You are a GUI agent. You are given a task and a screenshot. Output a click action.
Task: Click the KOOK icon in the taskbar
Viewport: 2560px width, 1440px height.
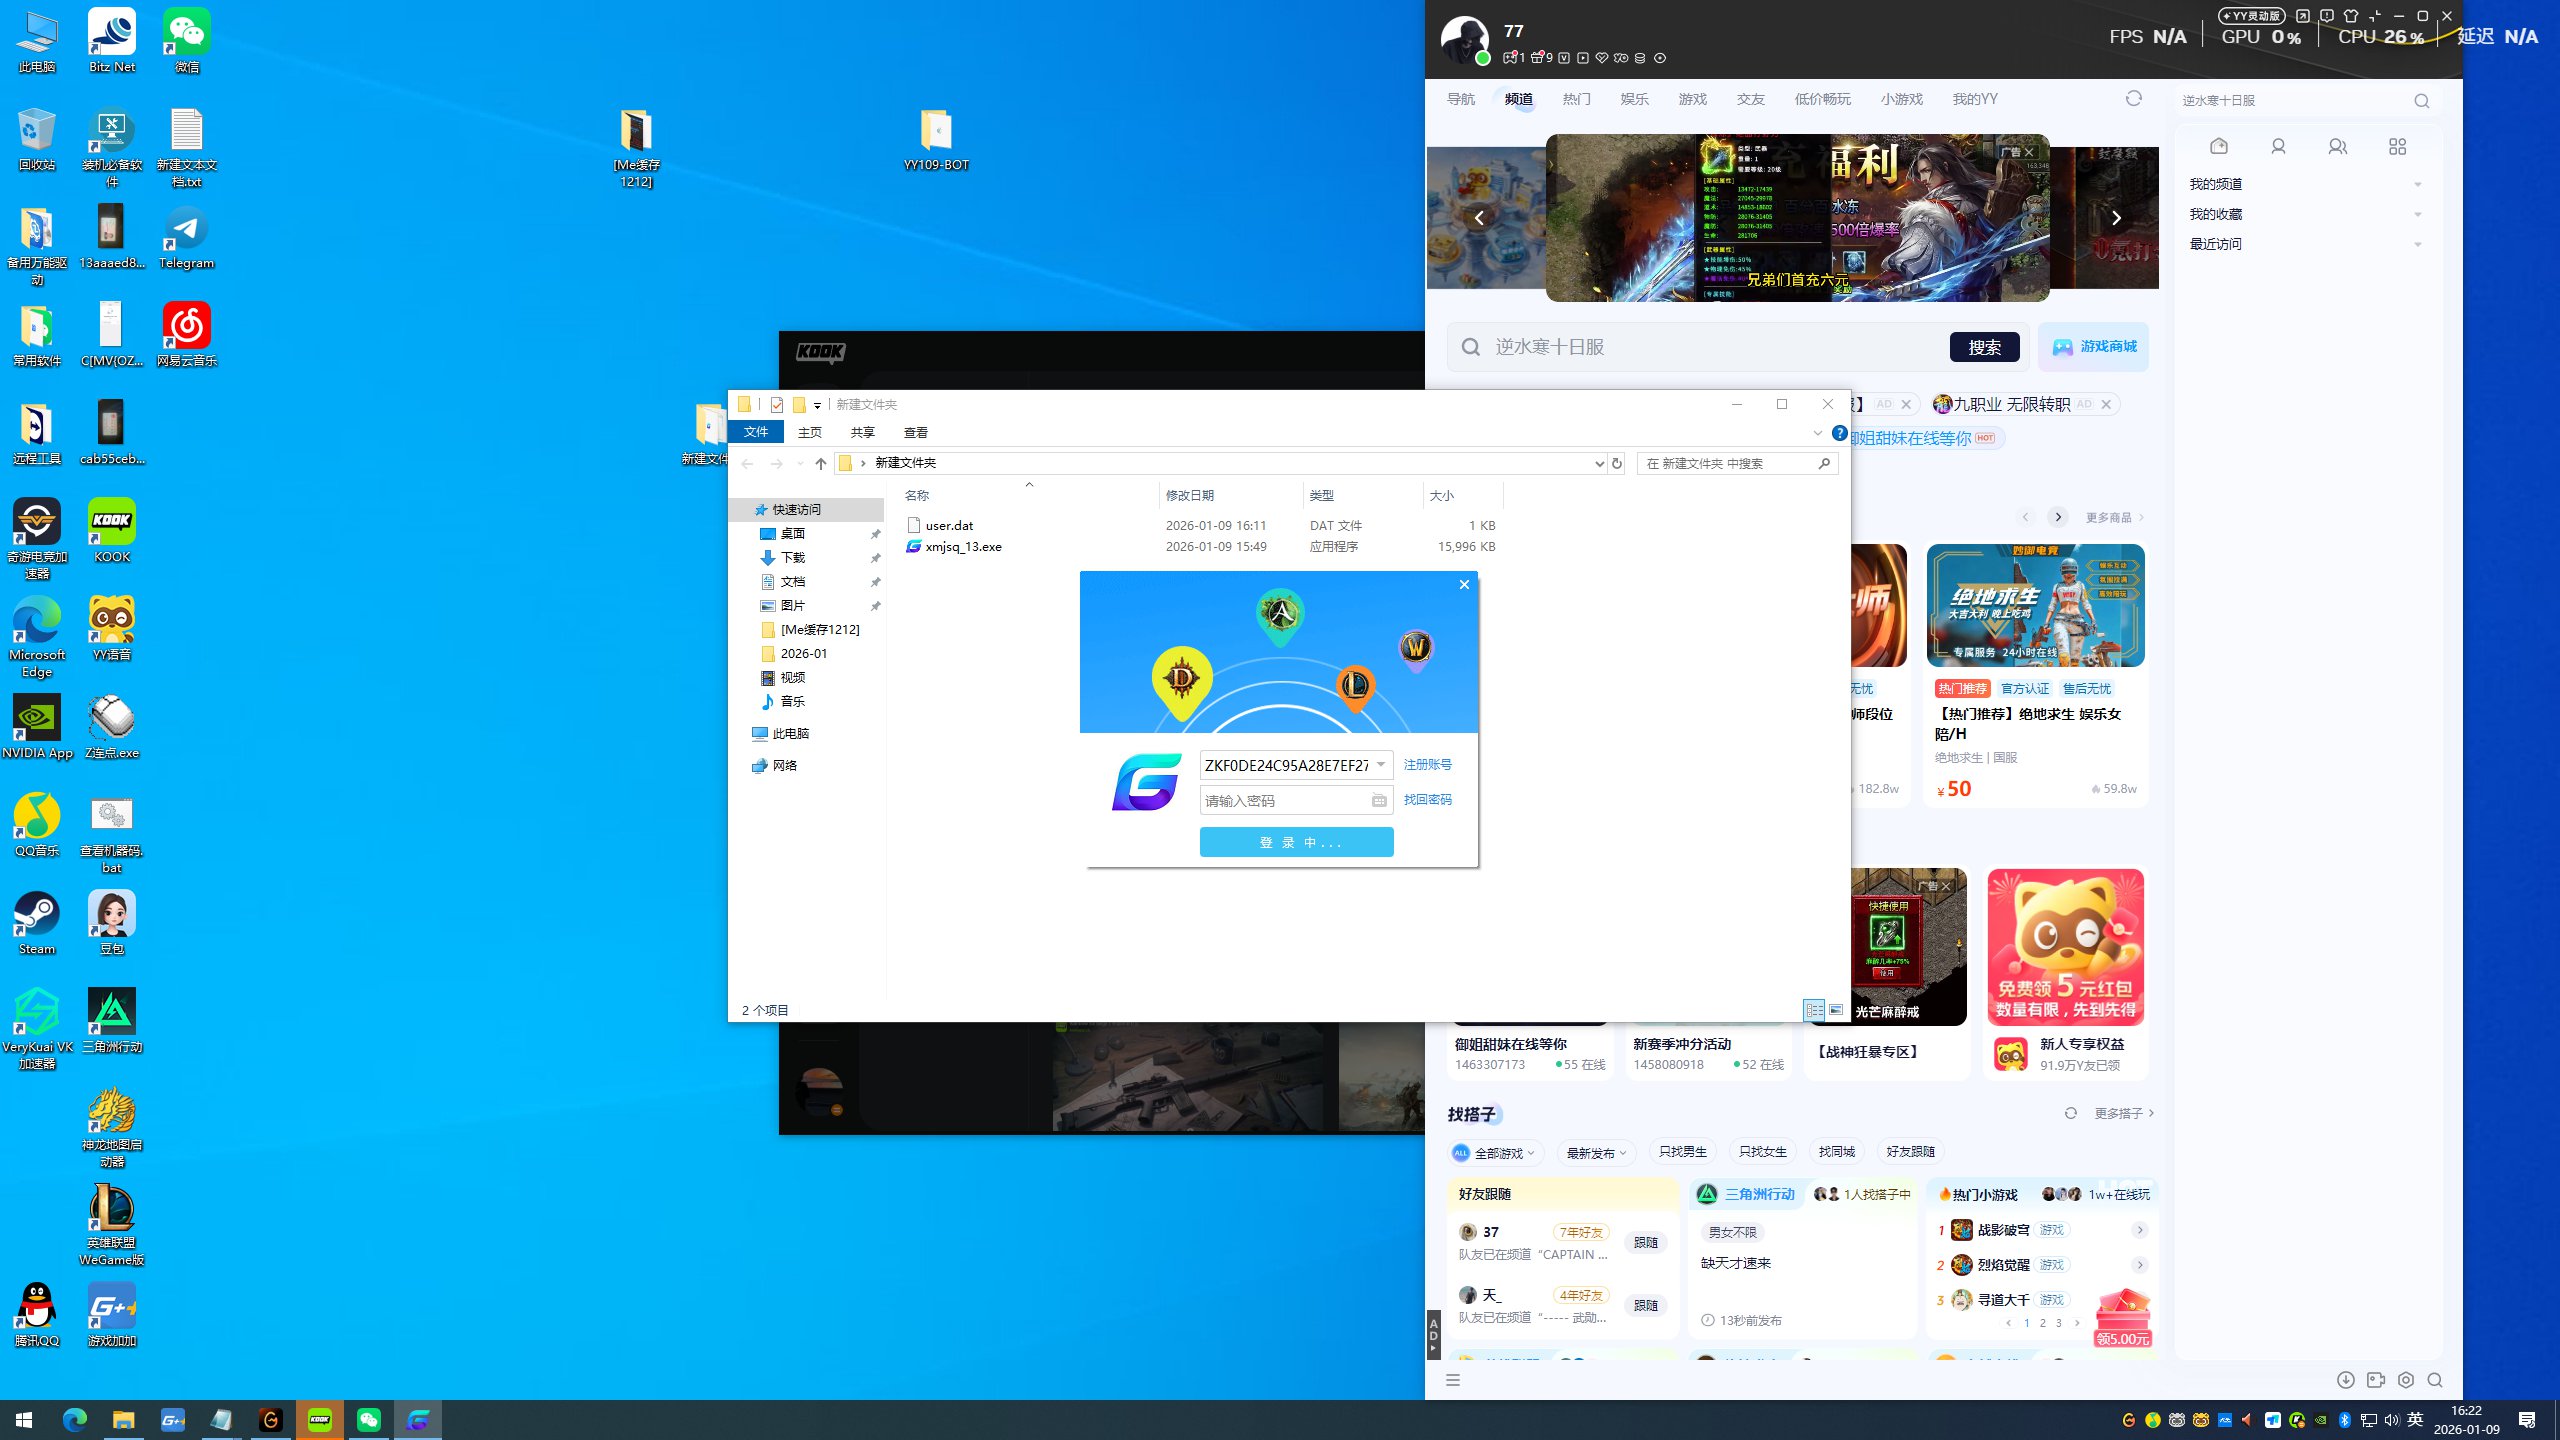(320, 1419)
